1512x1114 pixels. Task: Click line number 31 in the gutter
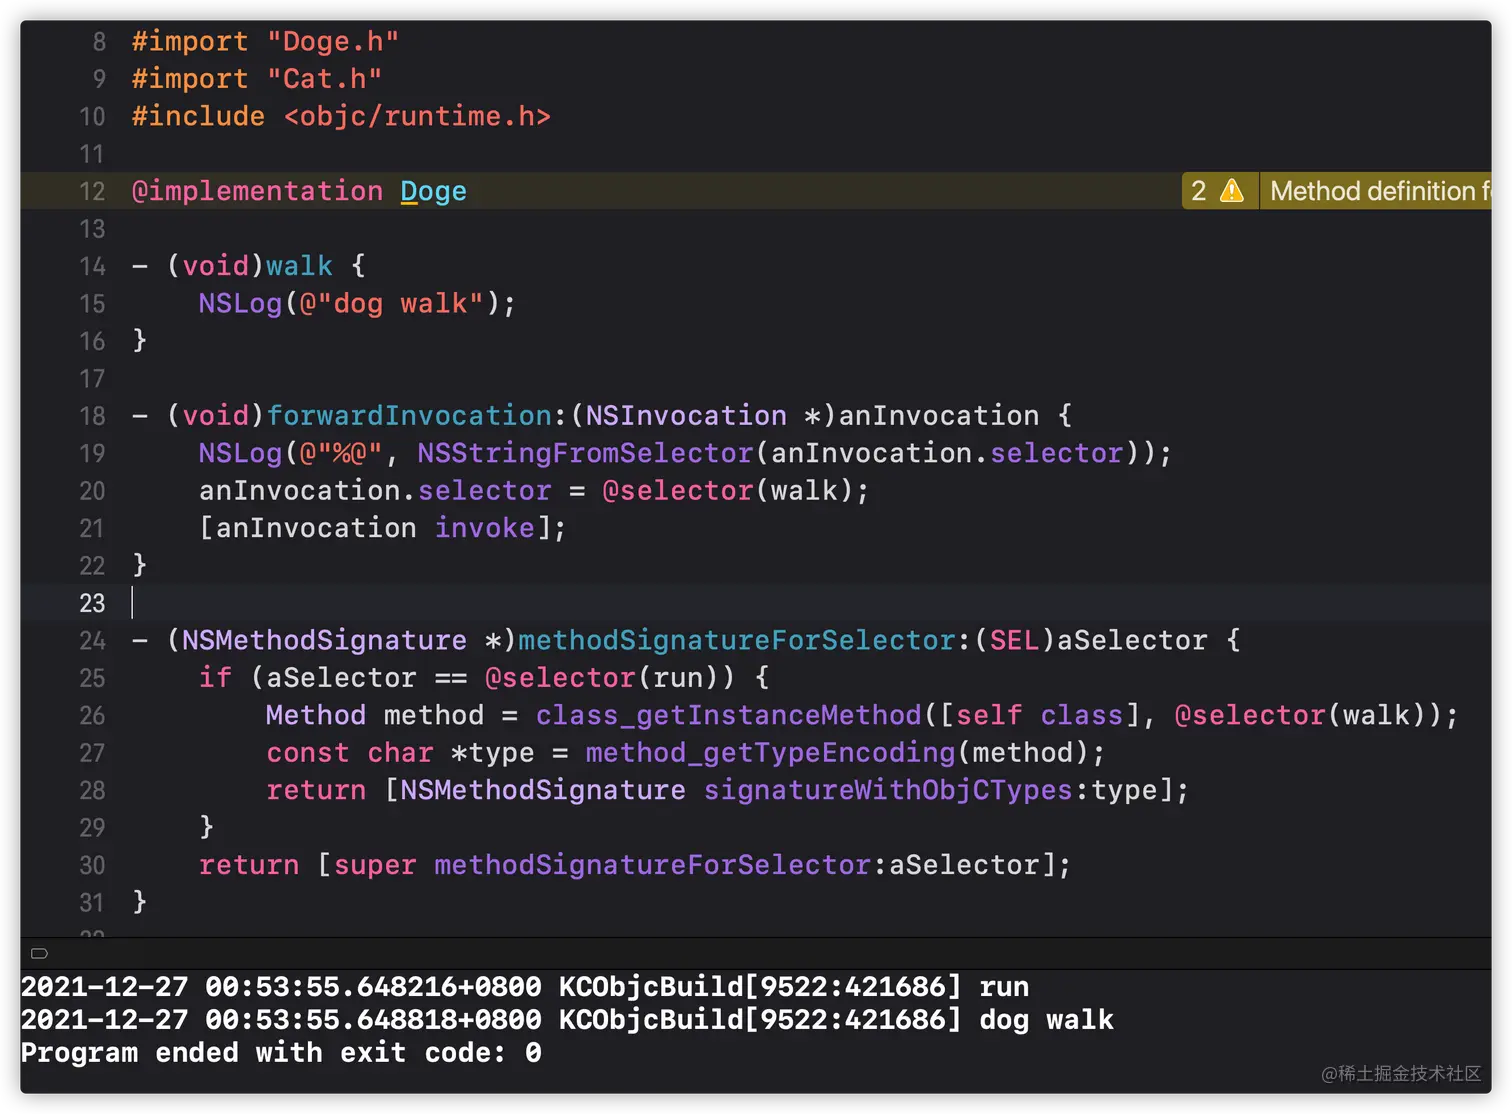(x=91, y=902)
